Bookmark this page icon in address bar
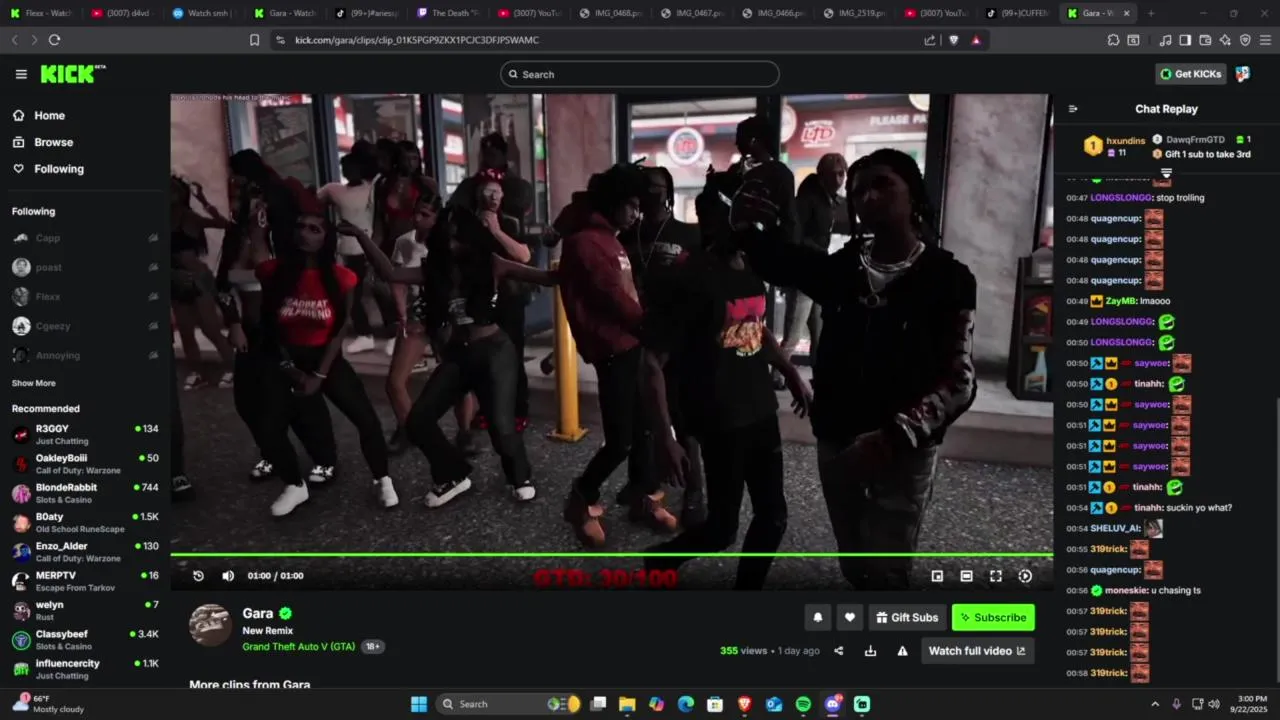The width and height of the screenshot is (1280, 720). [254, 40]
